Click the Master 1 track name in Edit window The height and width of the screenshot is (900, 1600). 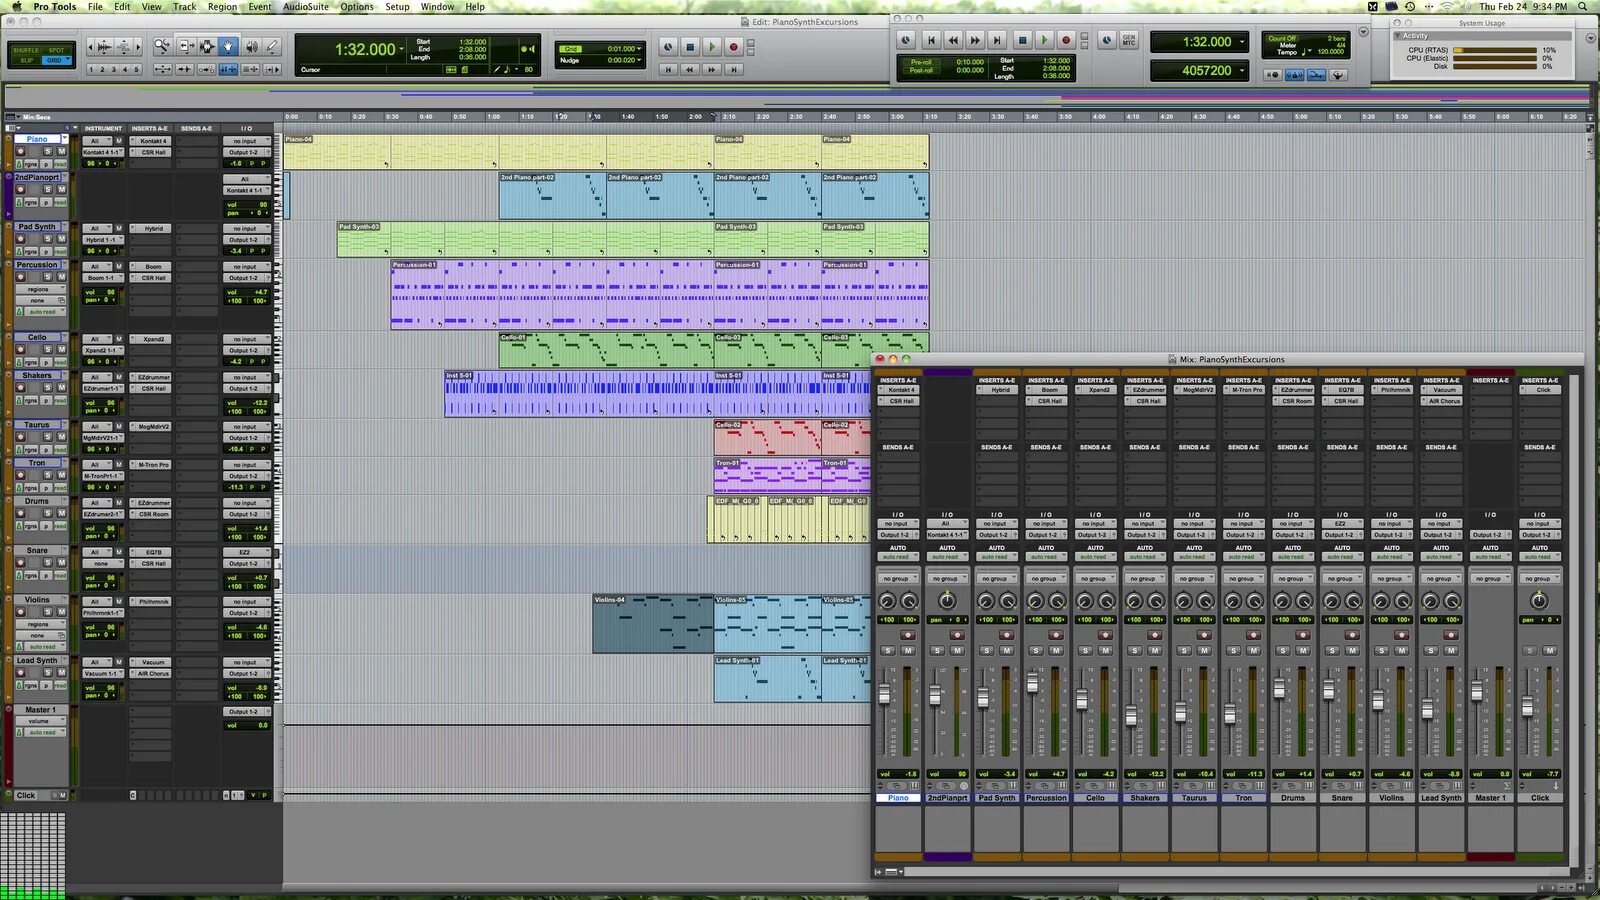point(39,710)
